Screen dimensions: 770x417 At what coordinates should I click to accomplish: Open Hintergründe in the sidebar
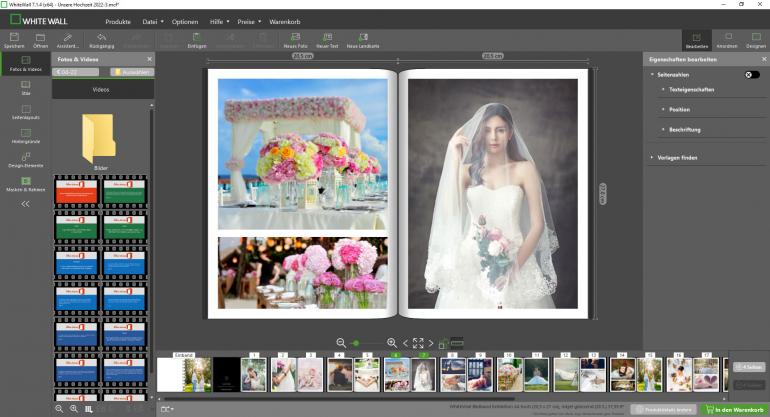click(x=26, y=136)
